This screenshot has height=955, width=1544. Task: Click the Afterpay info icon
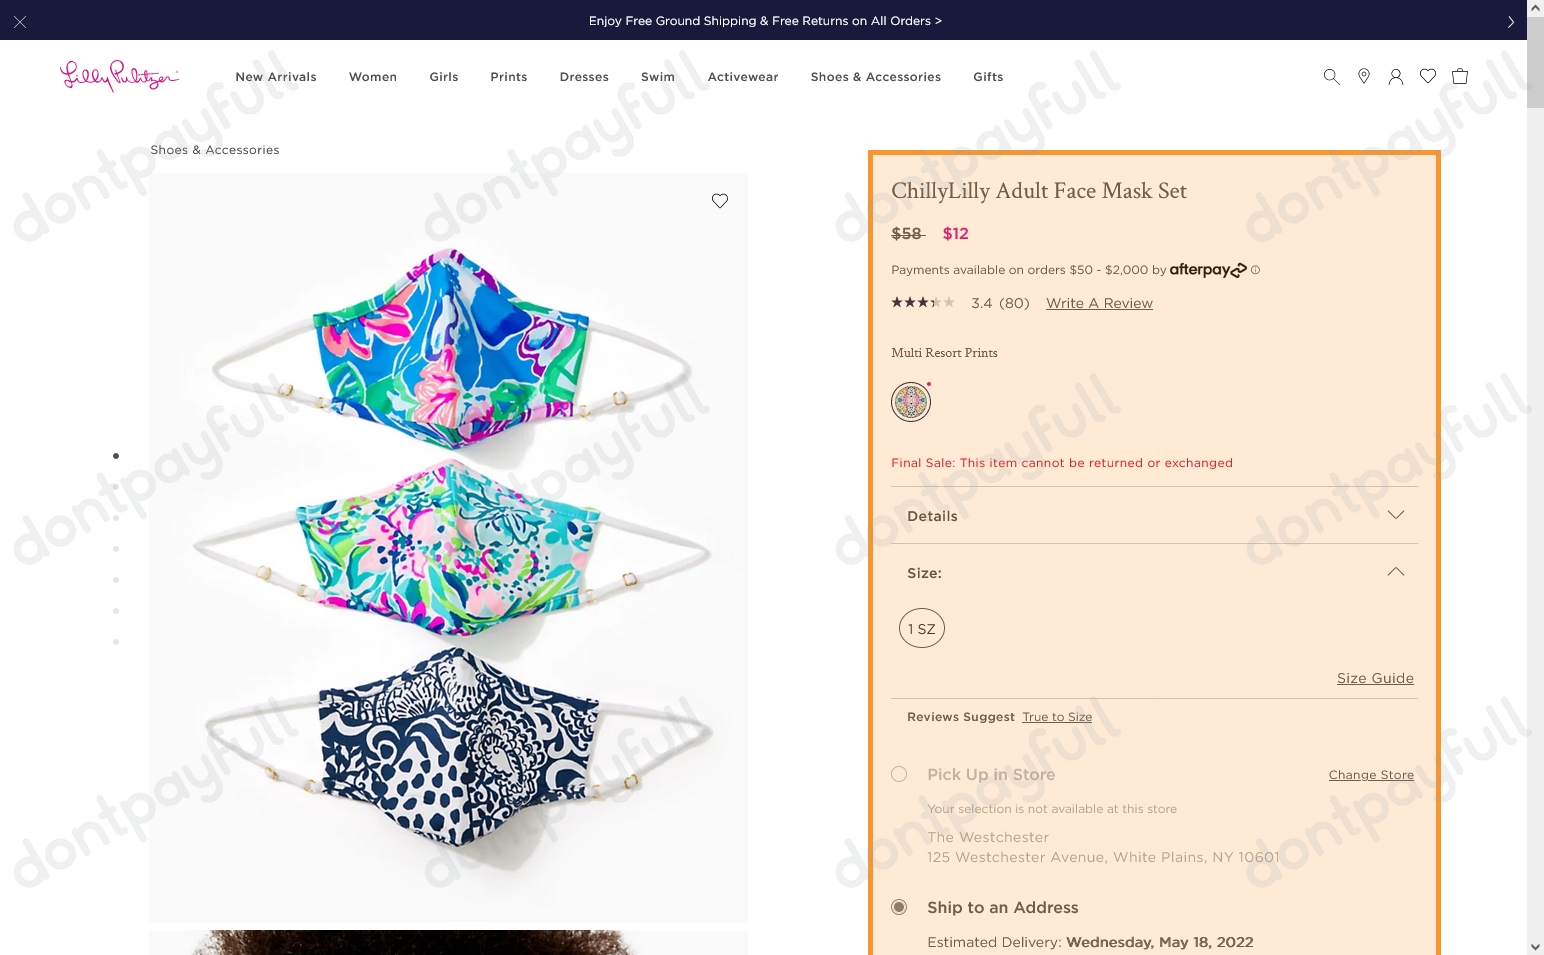(1255, 269)
